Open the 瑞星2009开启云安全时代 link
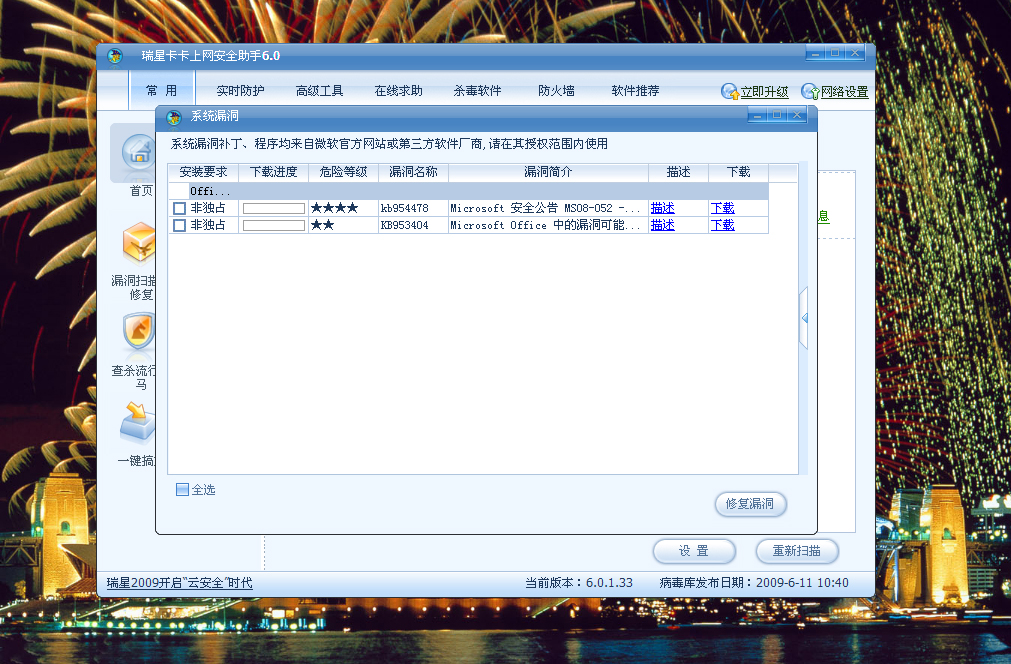The image size is (1011, 664). click(x=179, y=583)
